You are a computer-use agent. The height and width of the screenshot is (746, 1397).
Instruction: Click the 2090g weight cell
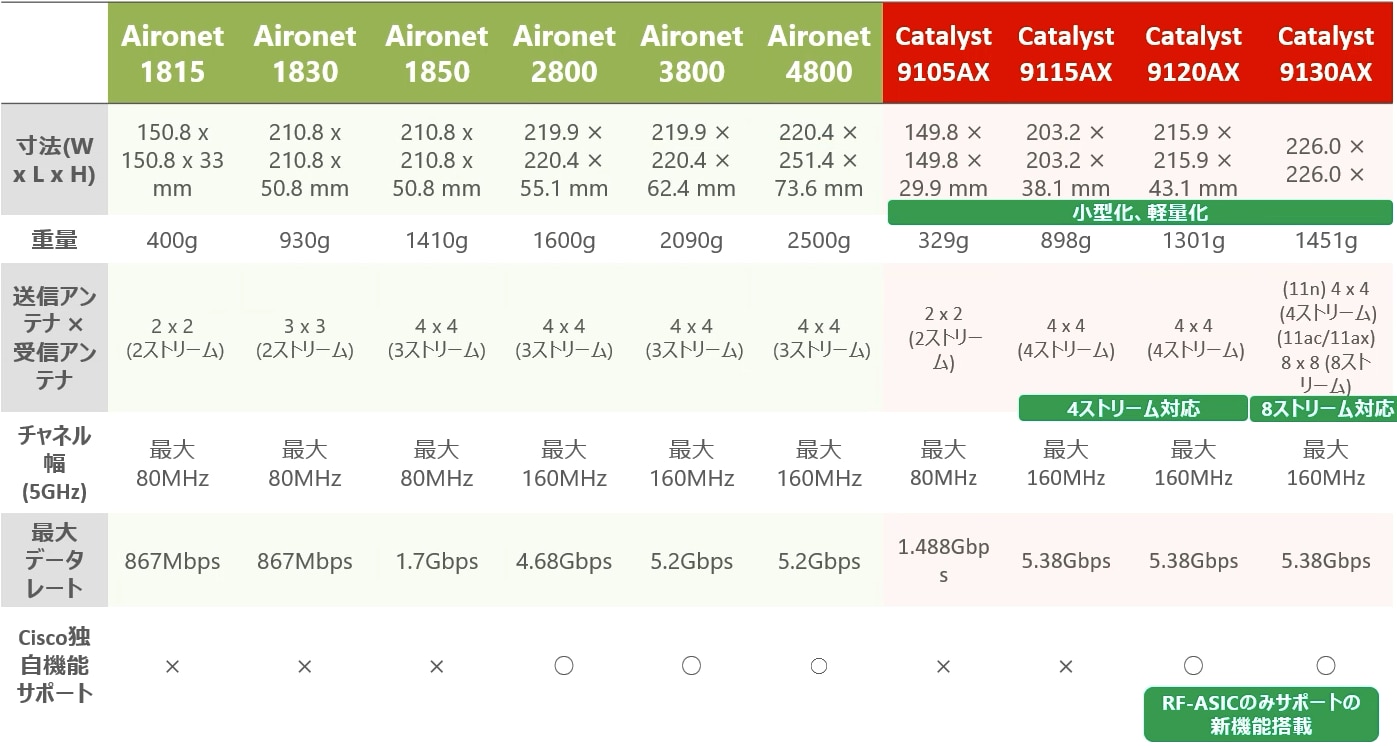click(x=692, y=241)
